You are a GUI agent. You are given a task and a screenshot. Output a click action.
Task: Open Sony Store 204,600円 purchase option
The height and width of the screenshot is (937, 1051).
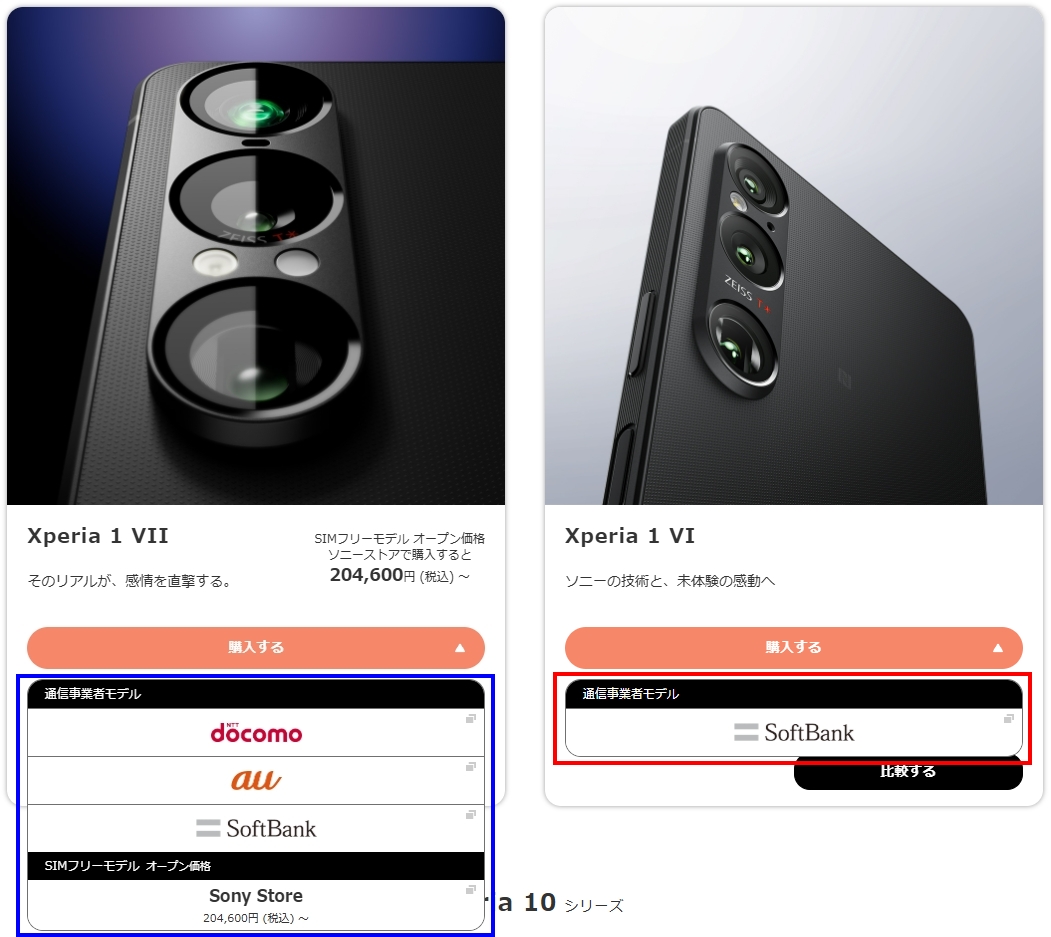pyautogui.click(x=255, y=905)
